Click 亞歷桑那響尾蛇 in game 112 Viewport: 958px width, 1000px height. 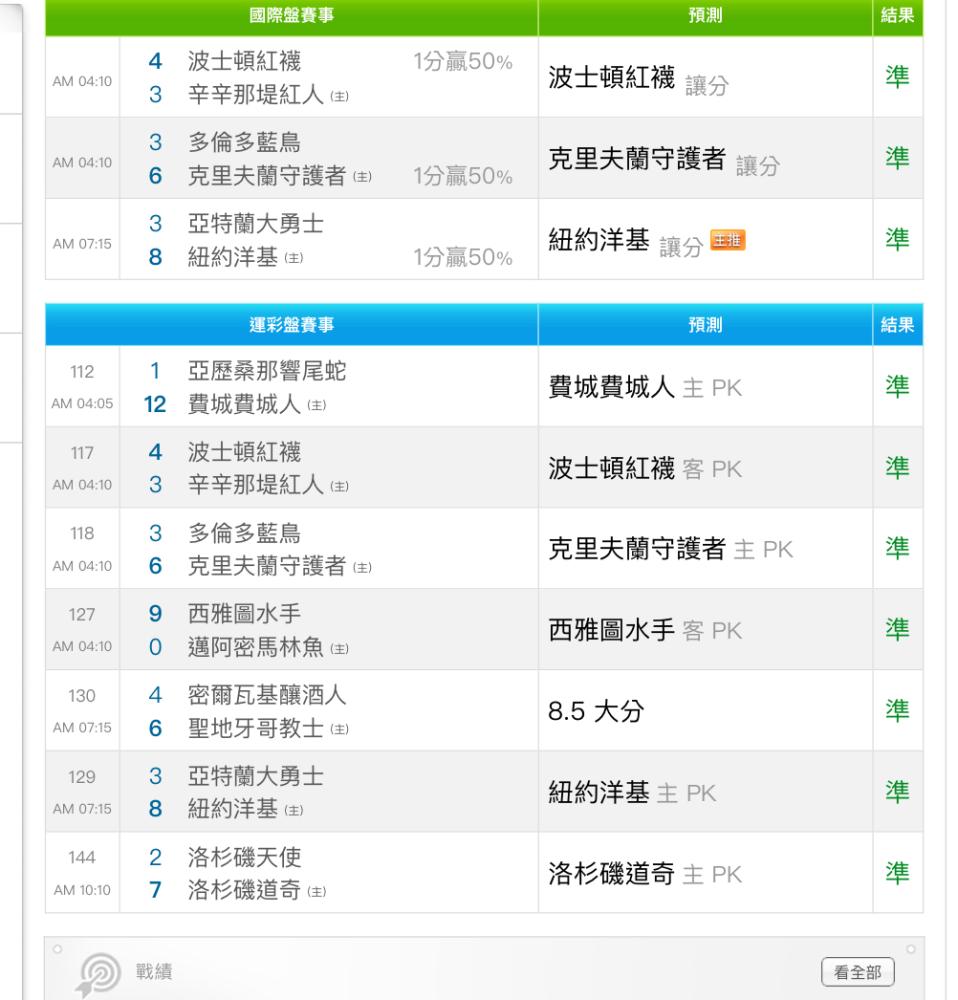[x=267, y=371]
